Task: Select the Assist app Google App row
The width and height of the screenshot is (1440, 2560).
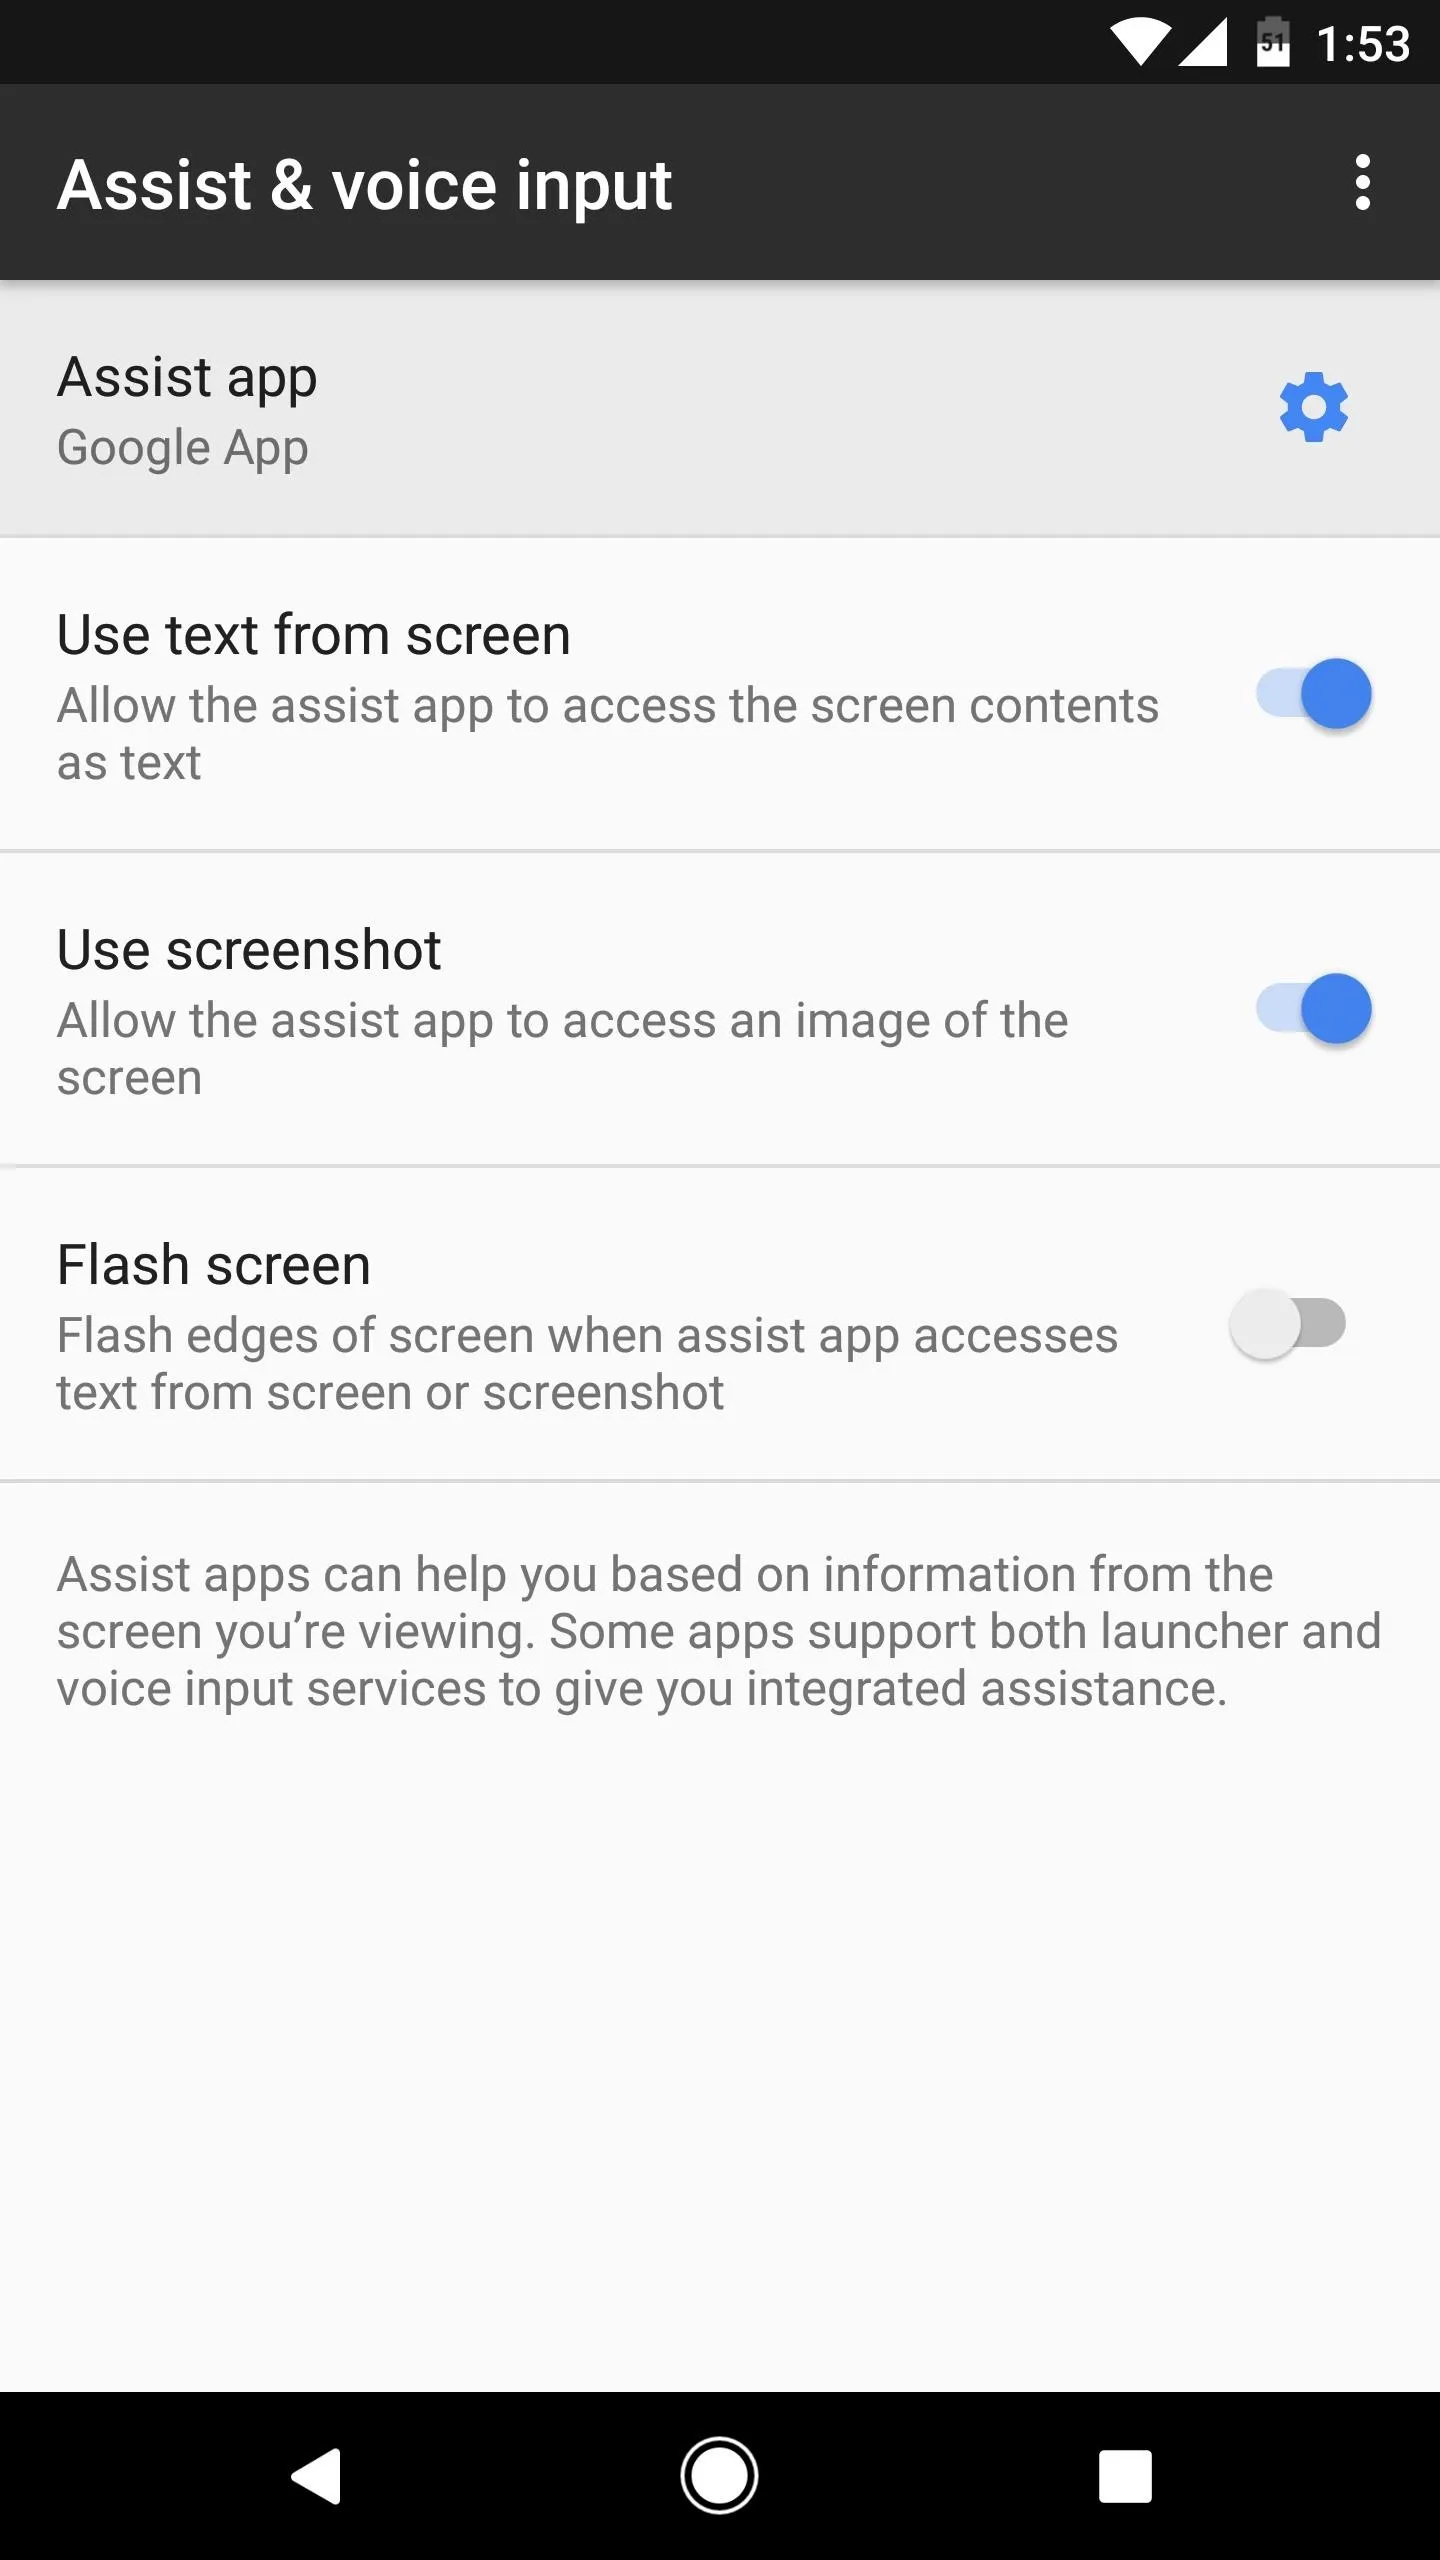Action: click(x=720, y=409)
